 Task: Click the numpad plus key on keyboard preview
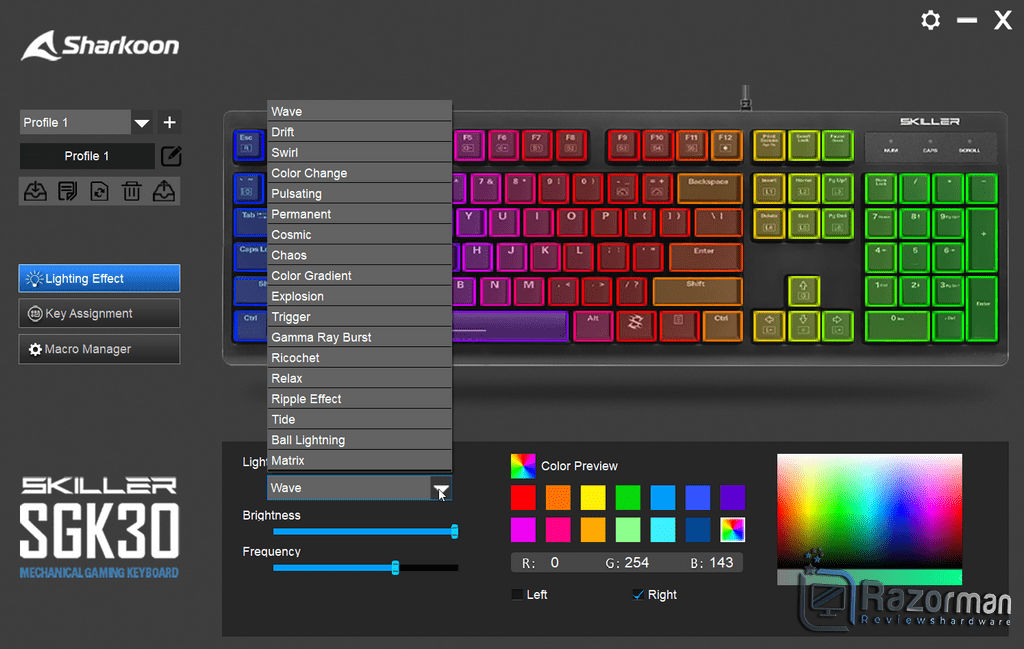coord(983,240)
